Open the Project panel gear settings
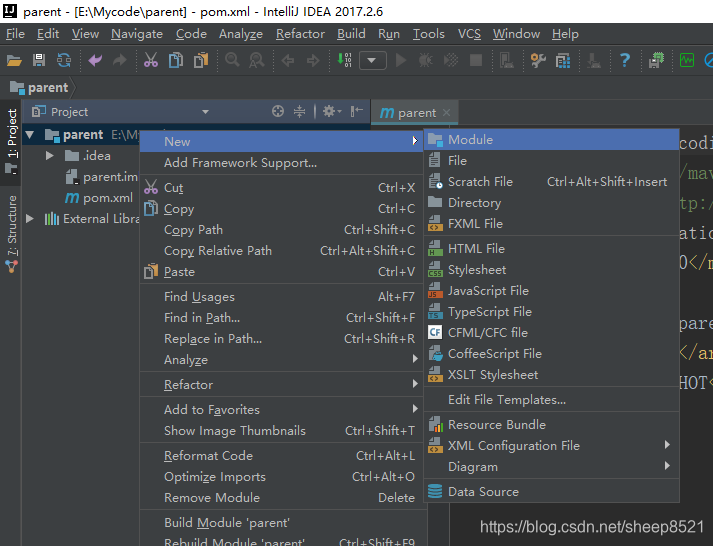Viewport: 713px width, 546px height. tap(332, 111)
